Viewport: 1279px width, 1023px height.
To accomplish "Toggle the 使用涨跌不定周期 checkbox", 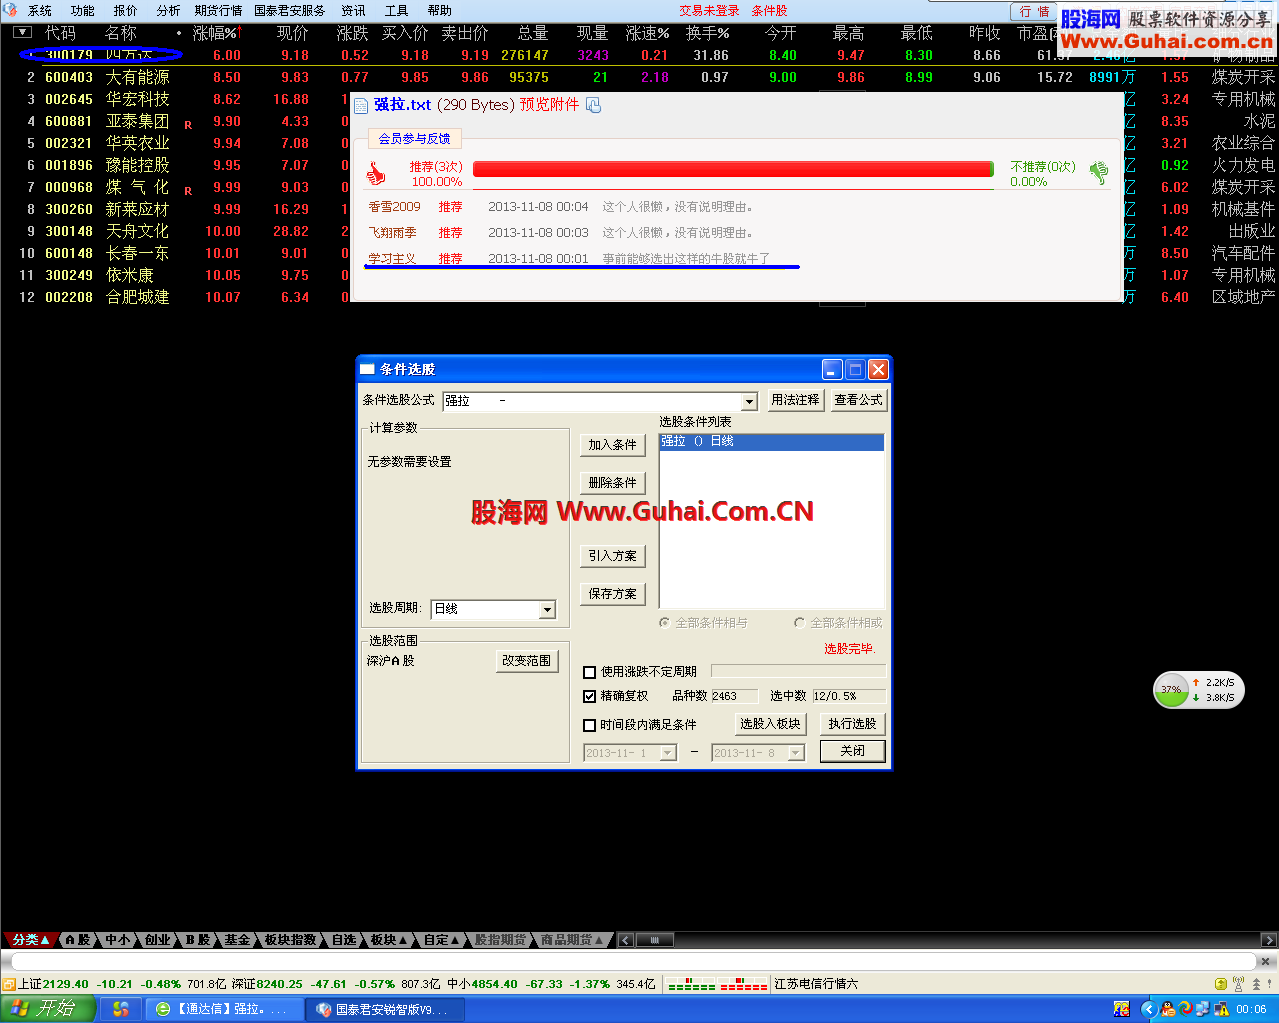I will tap(590, 672).
